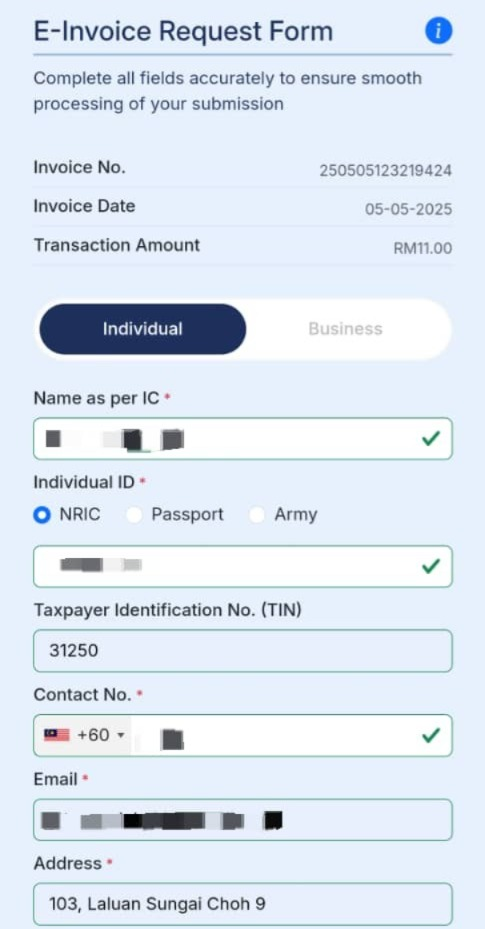The width and height of the screenshot is (485, 929).
Task: Select the Individual tab
Action: 143,329
